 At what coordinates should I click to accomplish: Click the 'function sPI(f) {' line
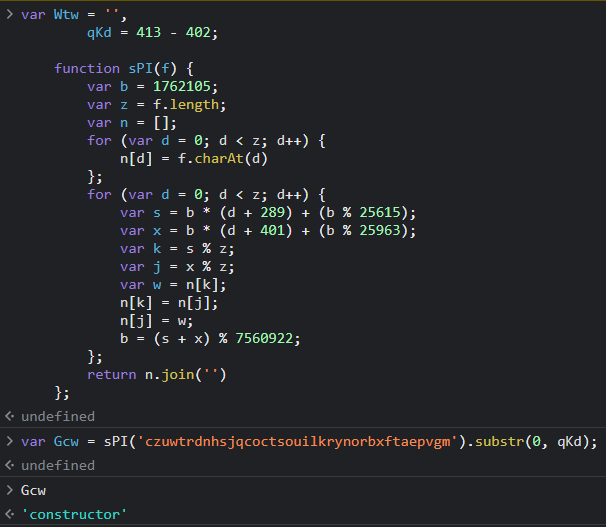(x=124, y=68)
